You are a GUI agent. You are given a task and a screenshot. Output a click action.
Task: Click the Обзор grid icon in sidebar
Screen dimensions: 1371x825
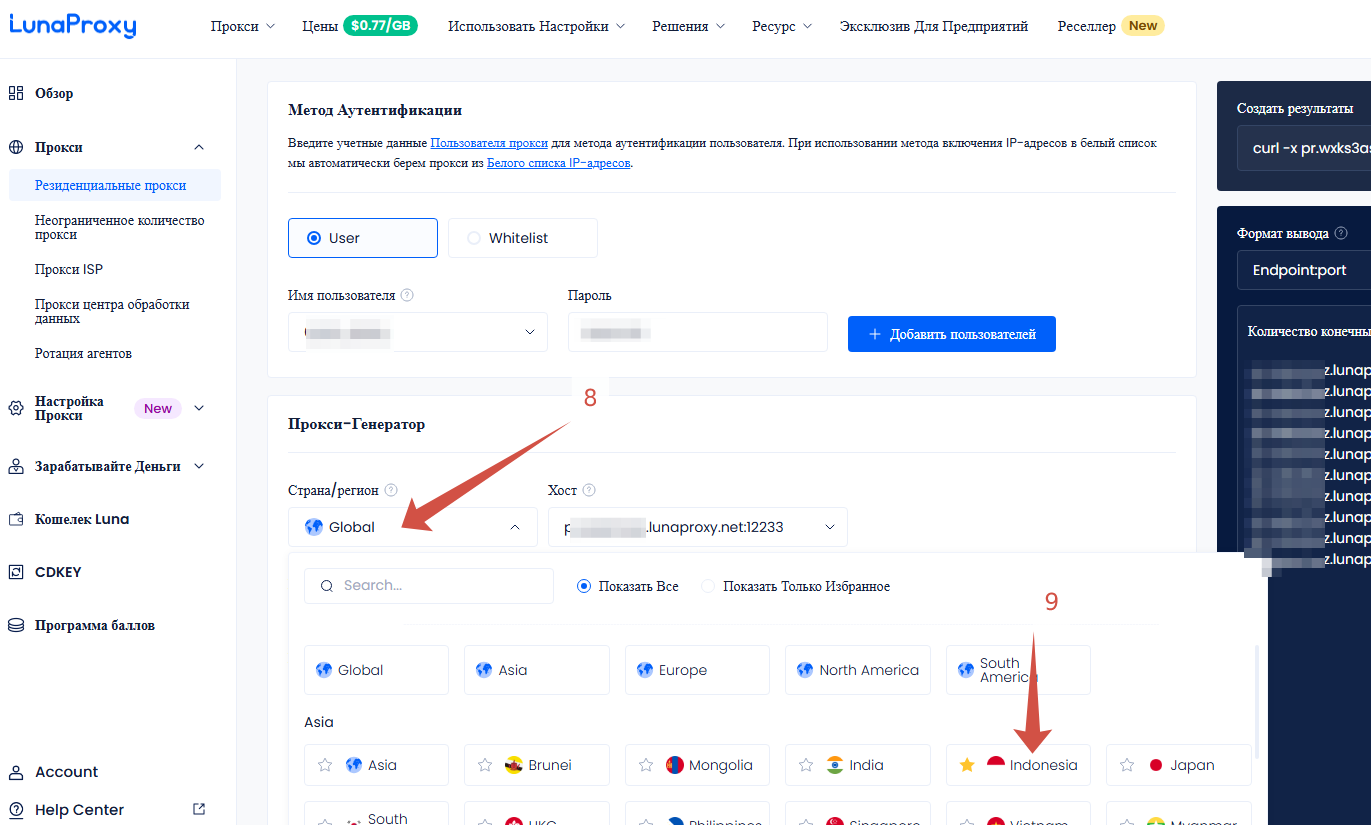(16, 93)
